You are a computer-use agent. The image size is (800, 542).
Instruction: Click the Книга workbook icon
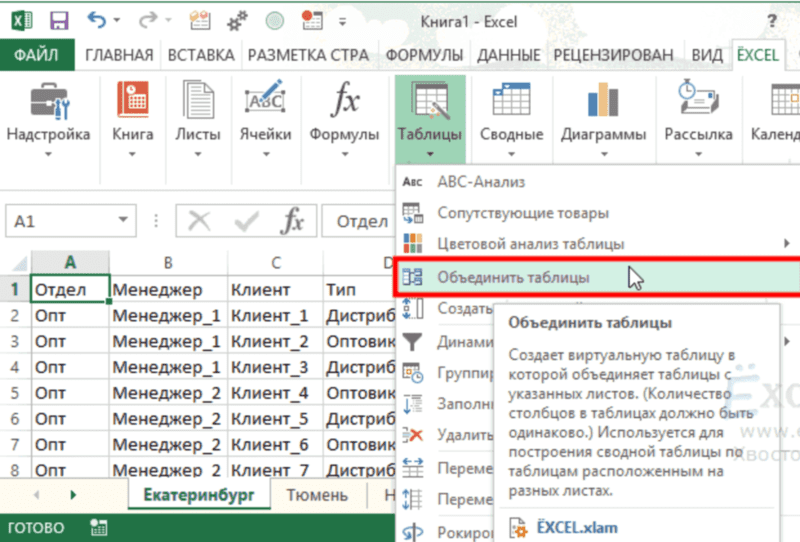pyautogui.click(x=132, y=103)
